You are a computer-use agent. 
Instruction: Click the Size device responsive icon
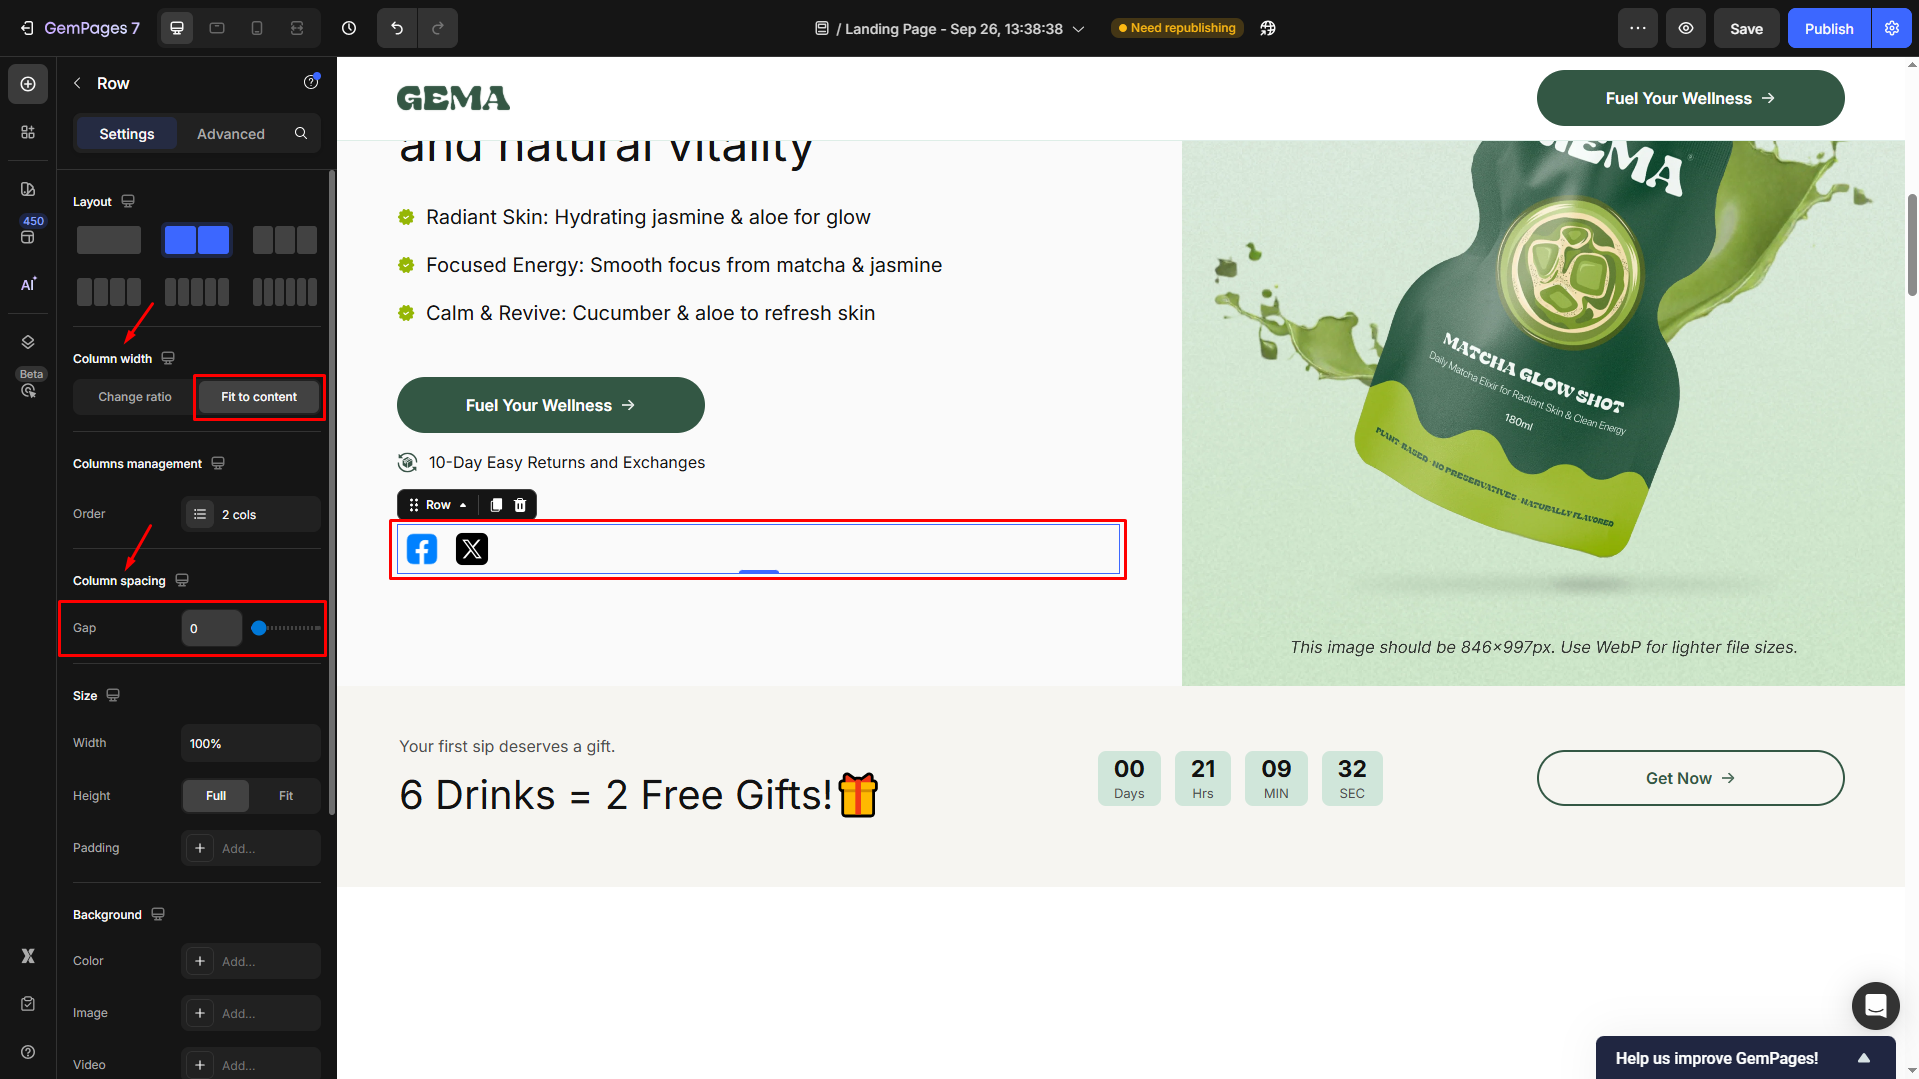pyautogui.click(x=113, y=695)
